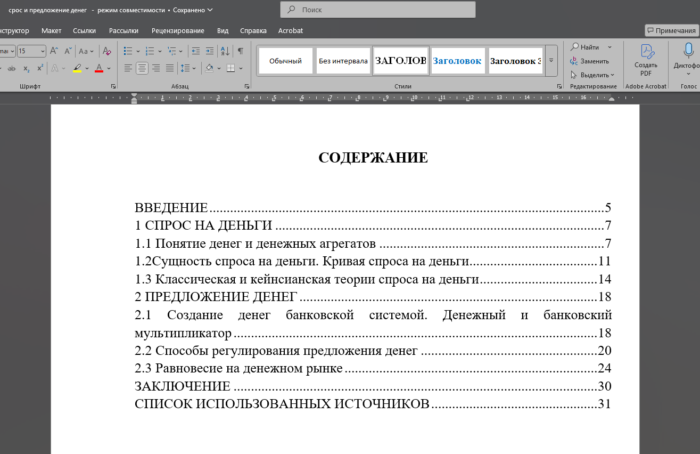Toggle subscript formatting

(x=26, y=68)
